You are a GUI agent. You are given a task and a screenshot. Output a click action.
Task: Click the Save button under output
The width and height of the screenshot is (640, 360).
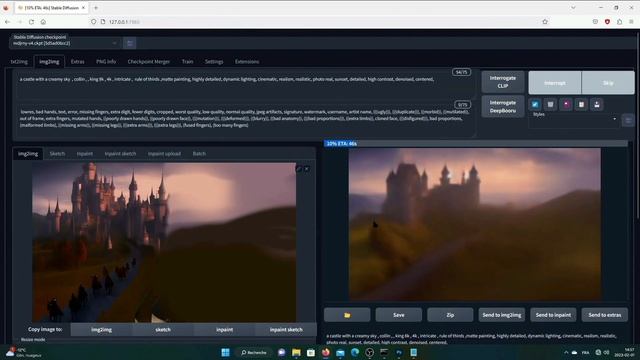(x=399, y=315)
